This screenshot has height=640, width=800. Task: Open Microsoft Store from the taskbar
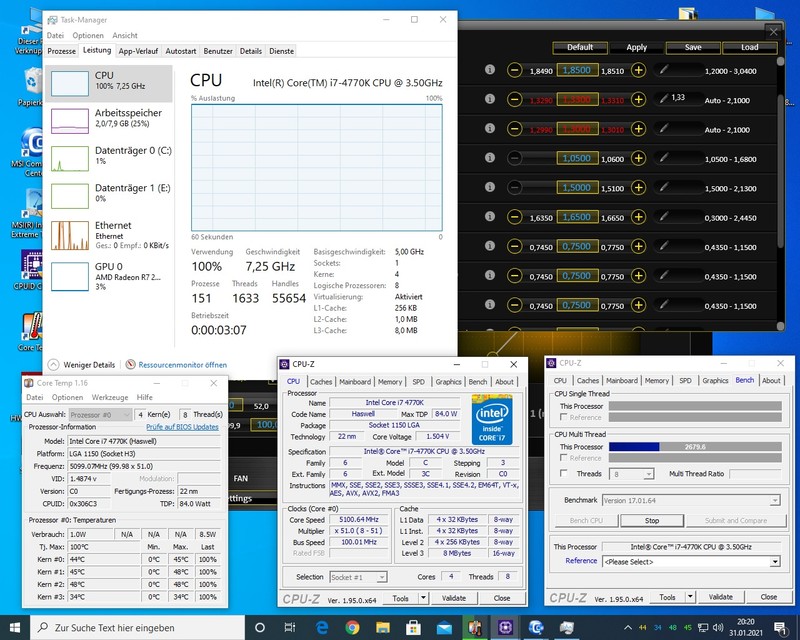[413, 627]
